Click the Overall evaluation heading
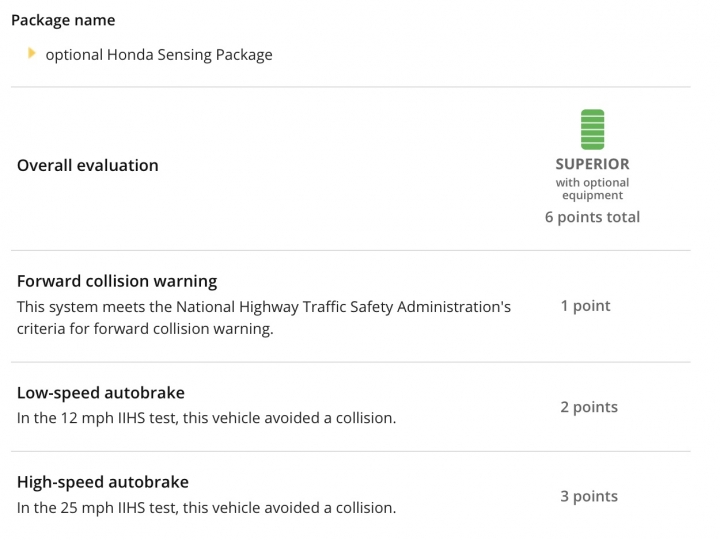Image resolution: width=720 pixels, height=540 pixels. pos(88,165)
